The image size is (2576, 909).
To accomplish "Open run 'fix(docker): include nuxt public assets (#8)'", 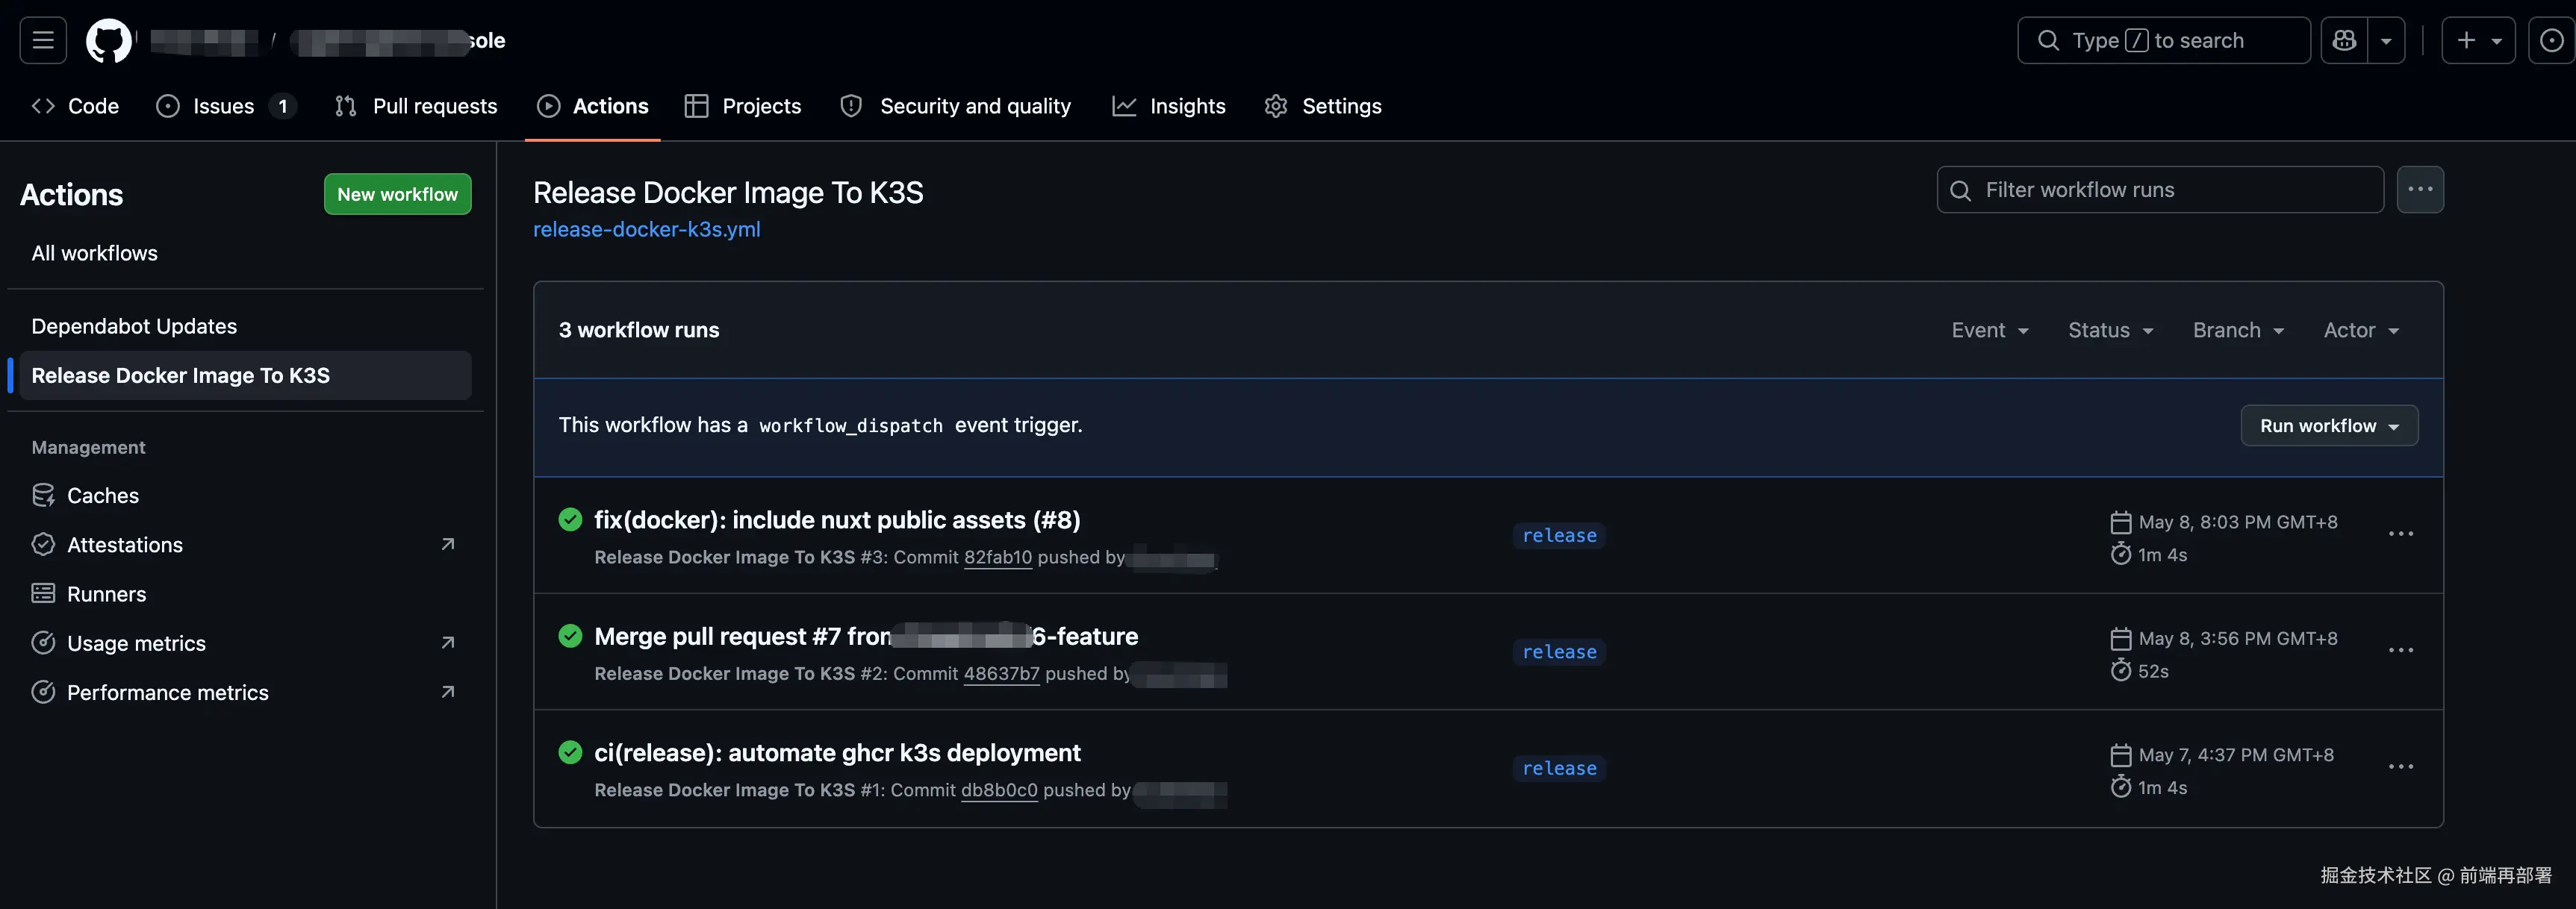I will pos(837,520).
